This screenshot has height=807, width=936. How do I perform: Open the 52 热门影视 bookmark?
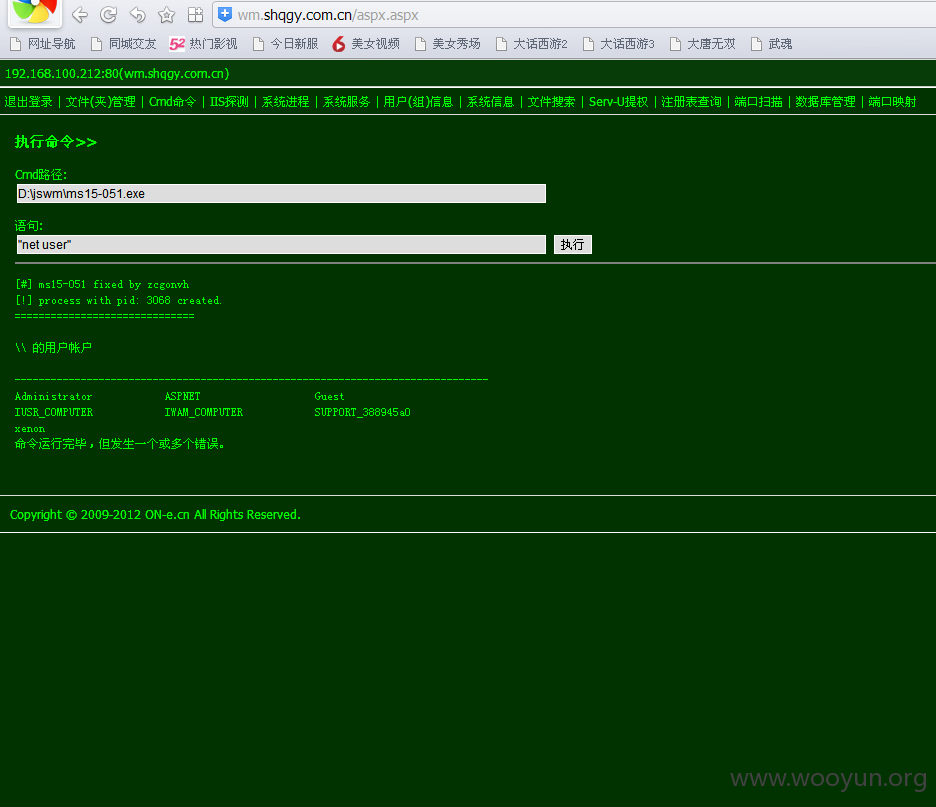tap(203, 44)
